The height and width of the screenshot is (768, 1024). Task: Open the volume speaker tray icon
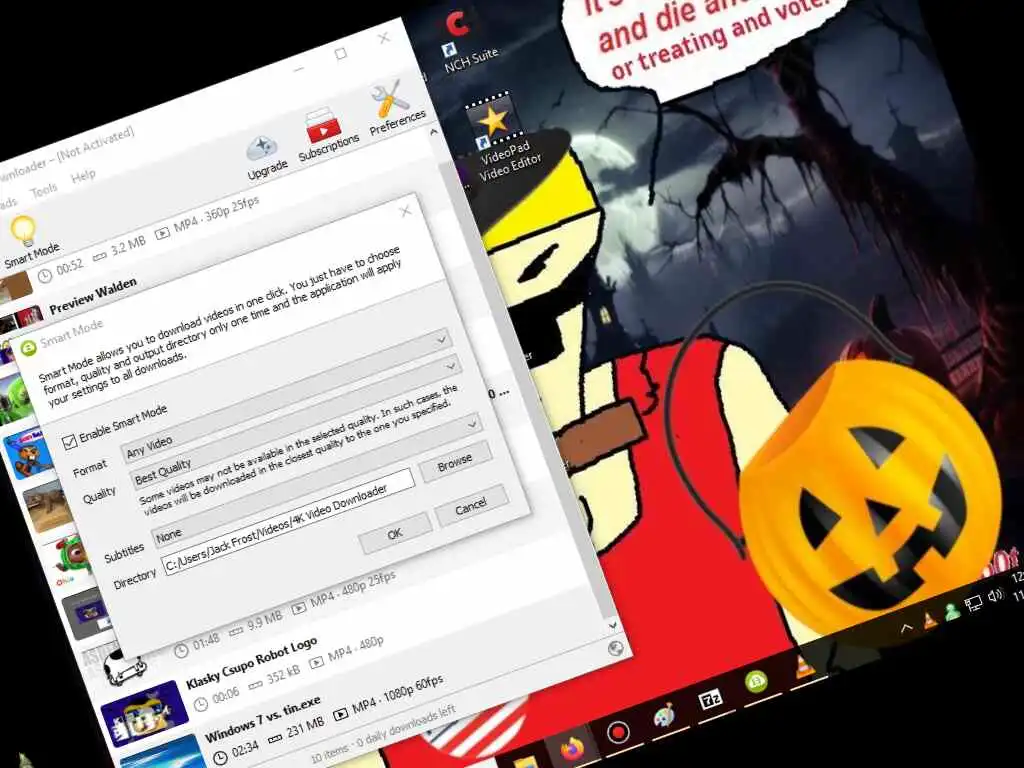tap(995, 596)
